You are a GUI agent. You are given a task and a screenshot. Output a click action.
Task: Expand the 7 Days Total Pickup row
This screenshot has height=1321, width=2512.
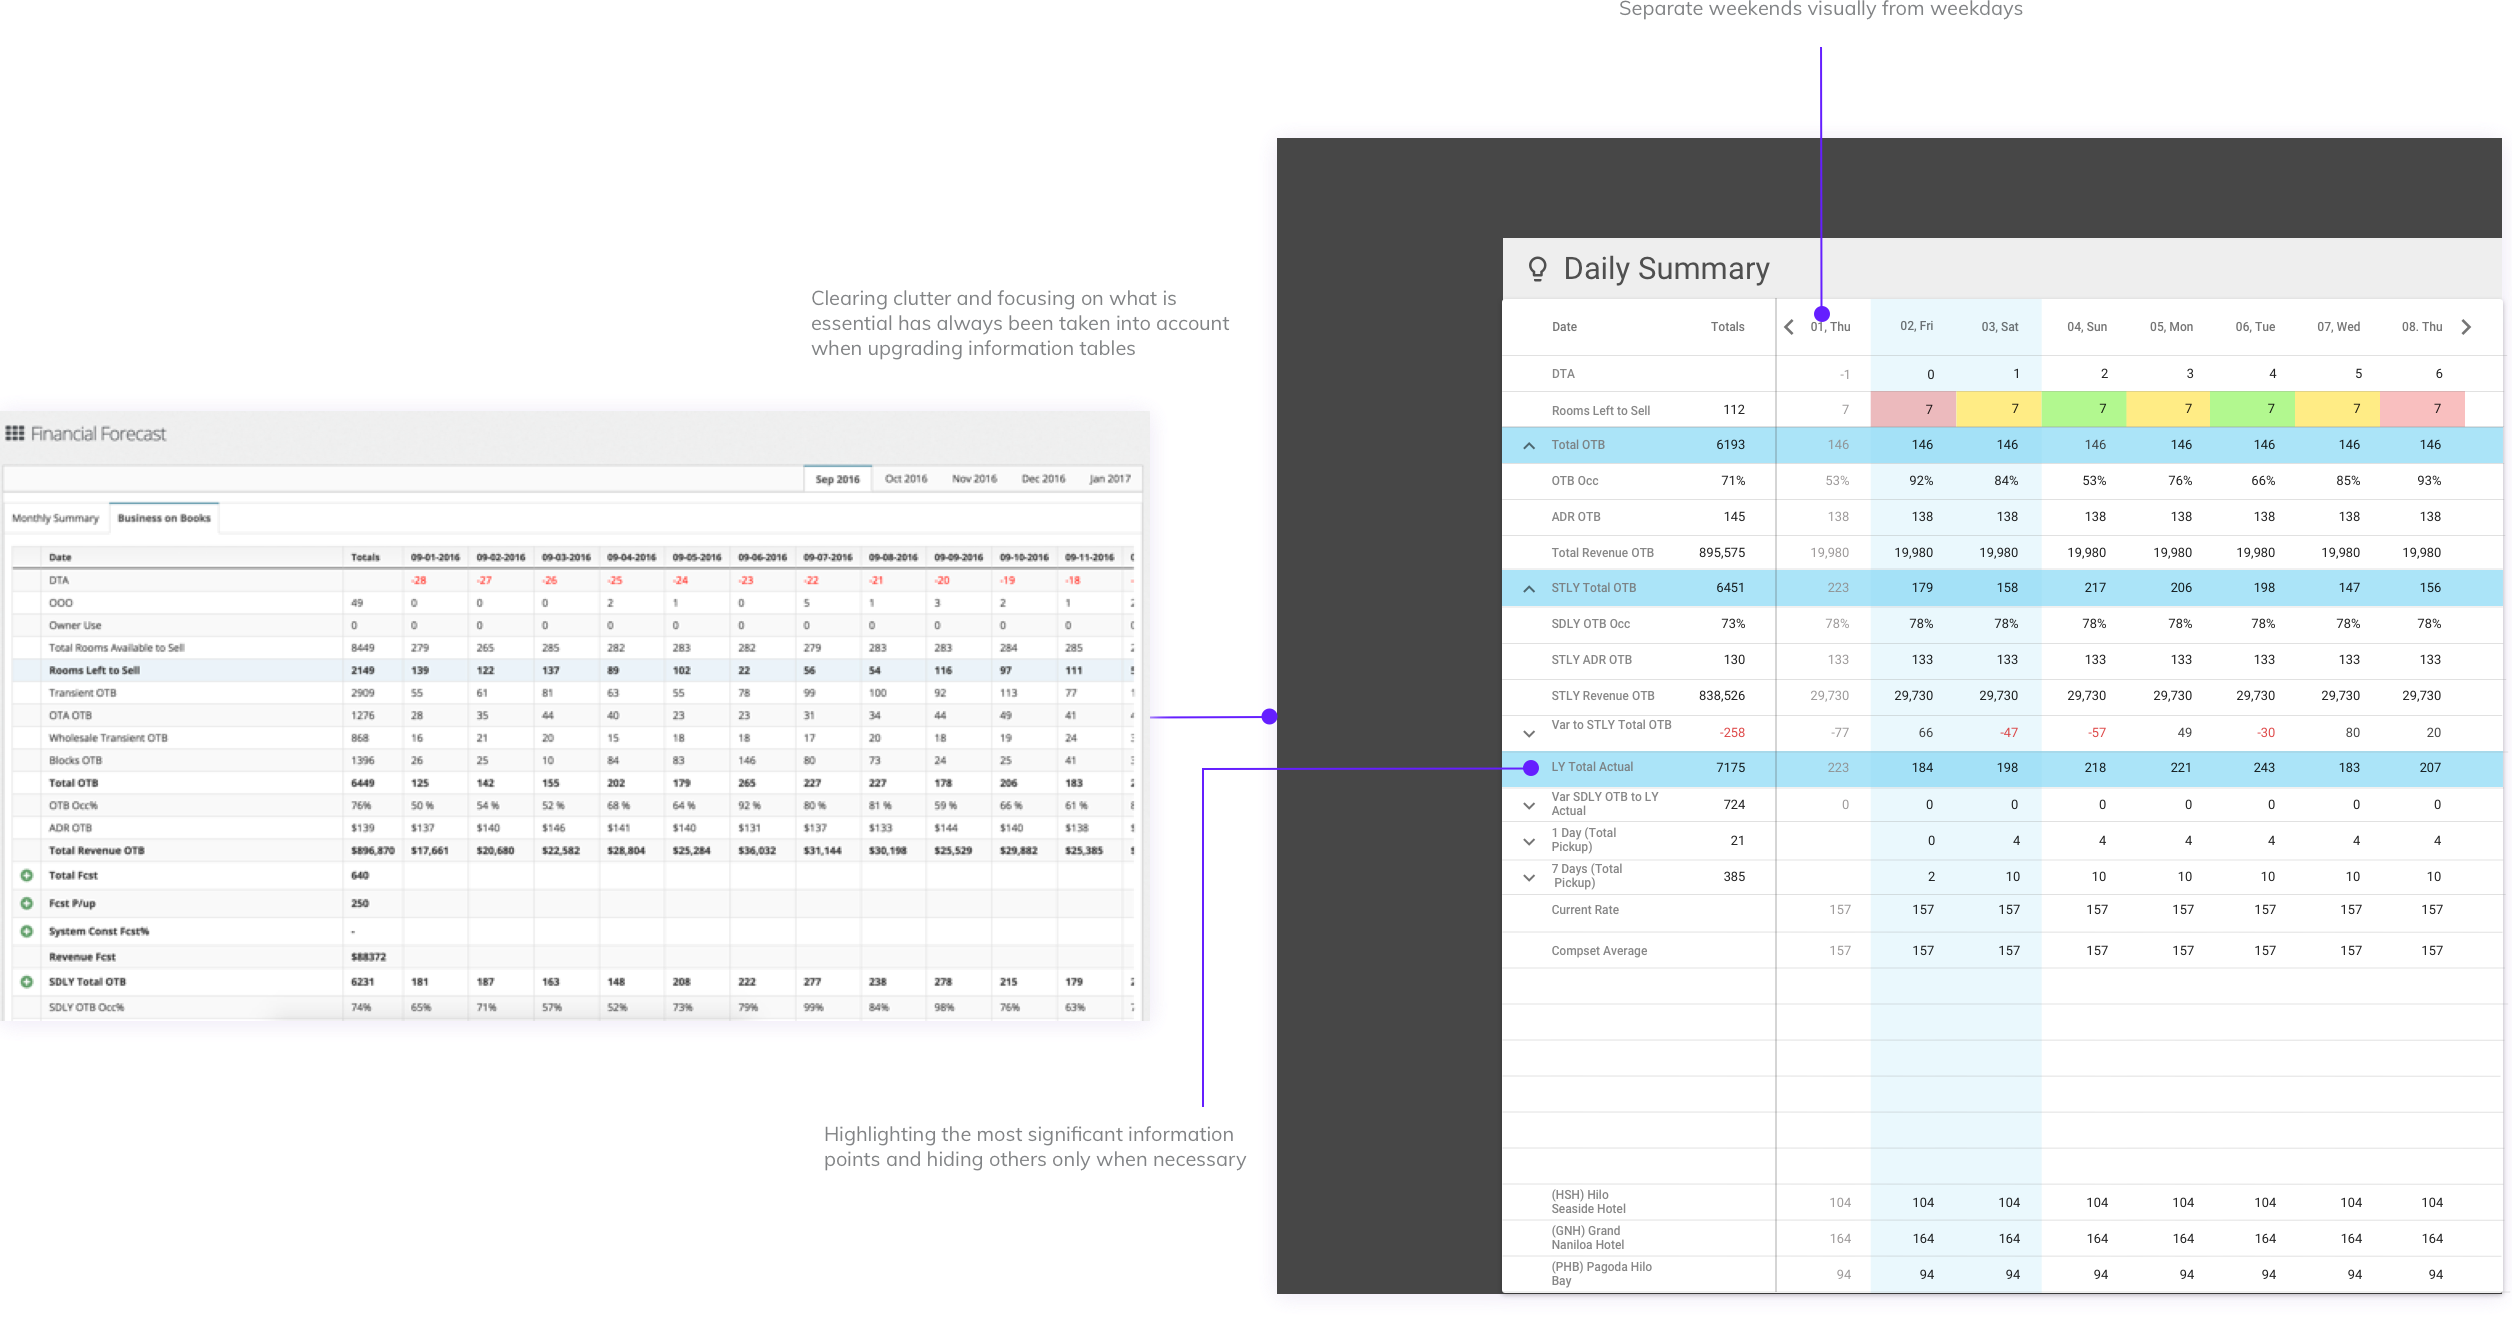pos(1529,877)
